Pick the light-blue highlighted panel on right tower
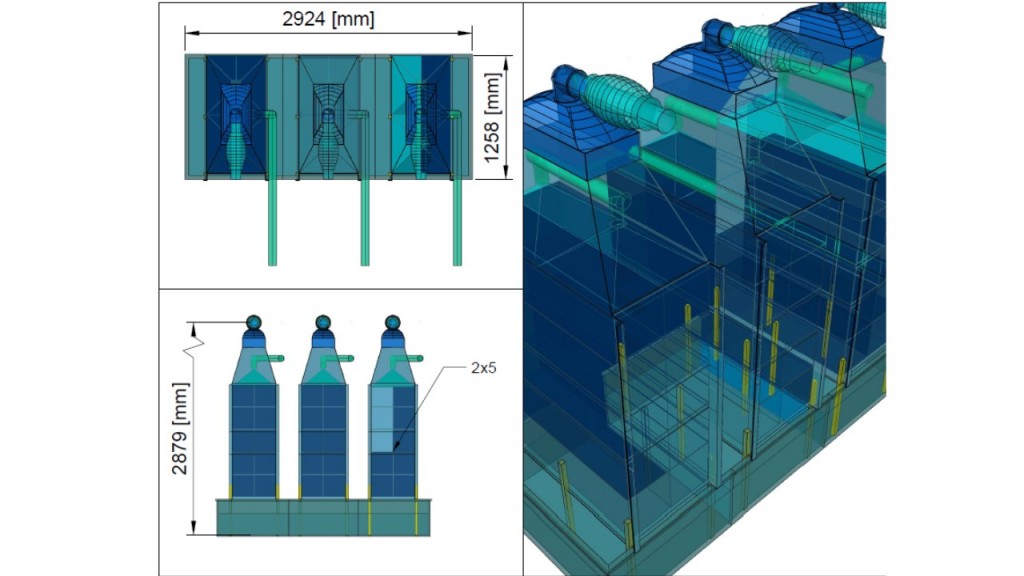The width and height of the screenshot is (1024, 576). click(x=382, y=420)
